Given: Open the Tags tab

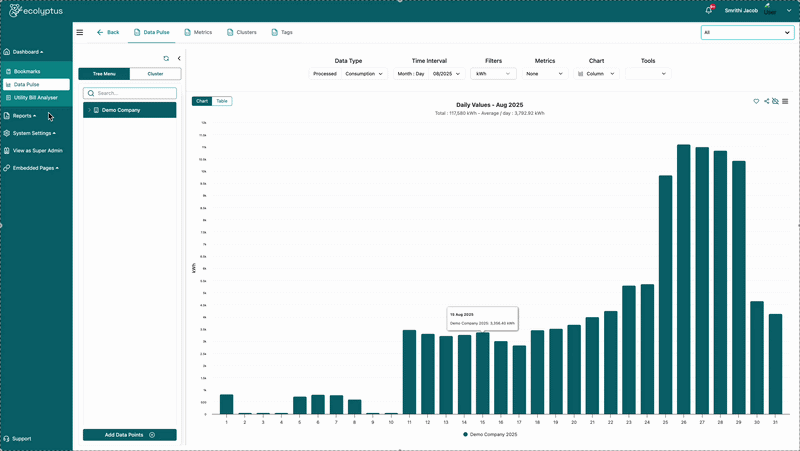Looking at the screenshot, I should pos(282,32).
